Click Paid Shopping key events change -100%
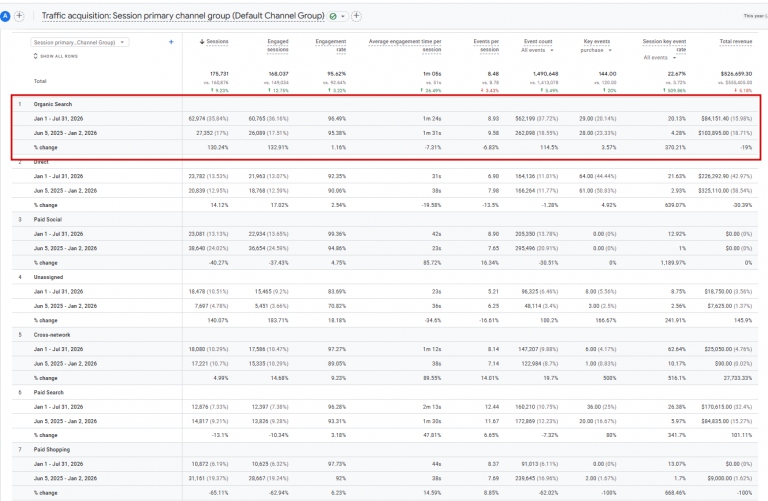 click(609, 493)
